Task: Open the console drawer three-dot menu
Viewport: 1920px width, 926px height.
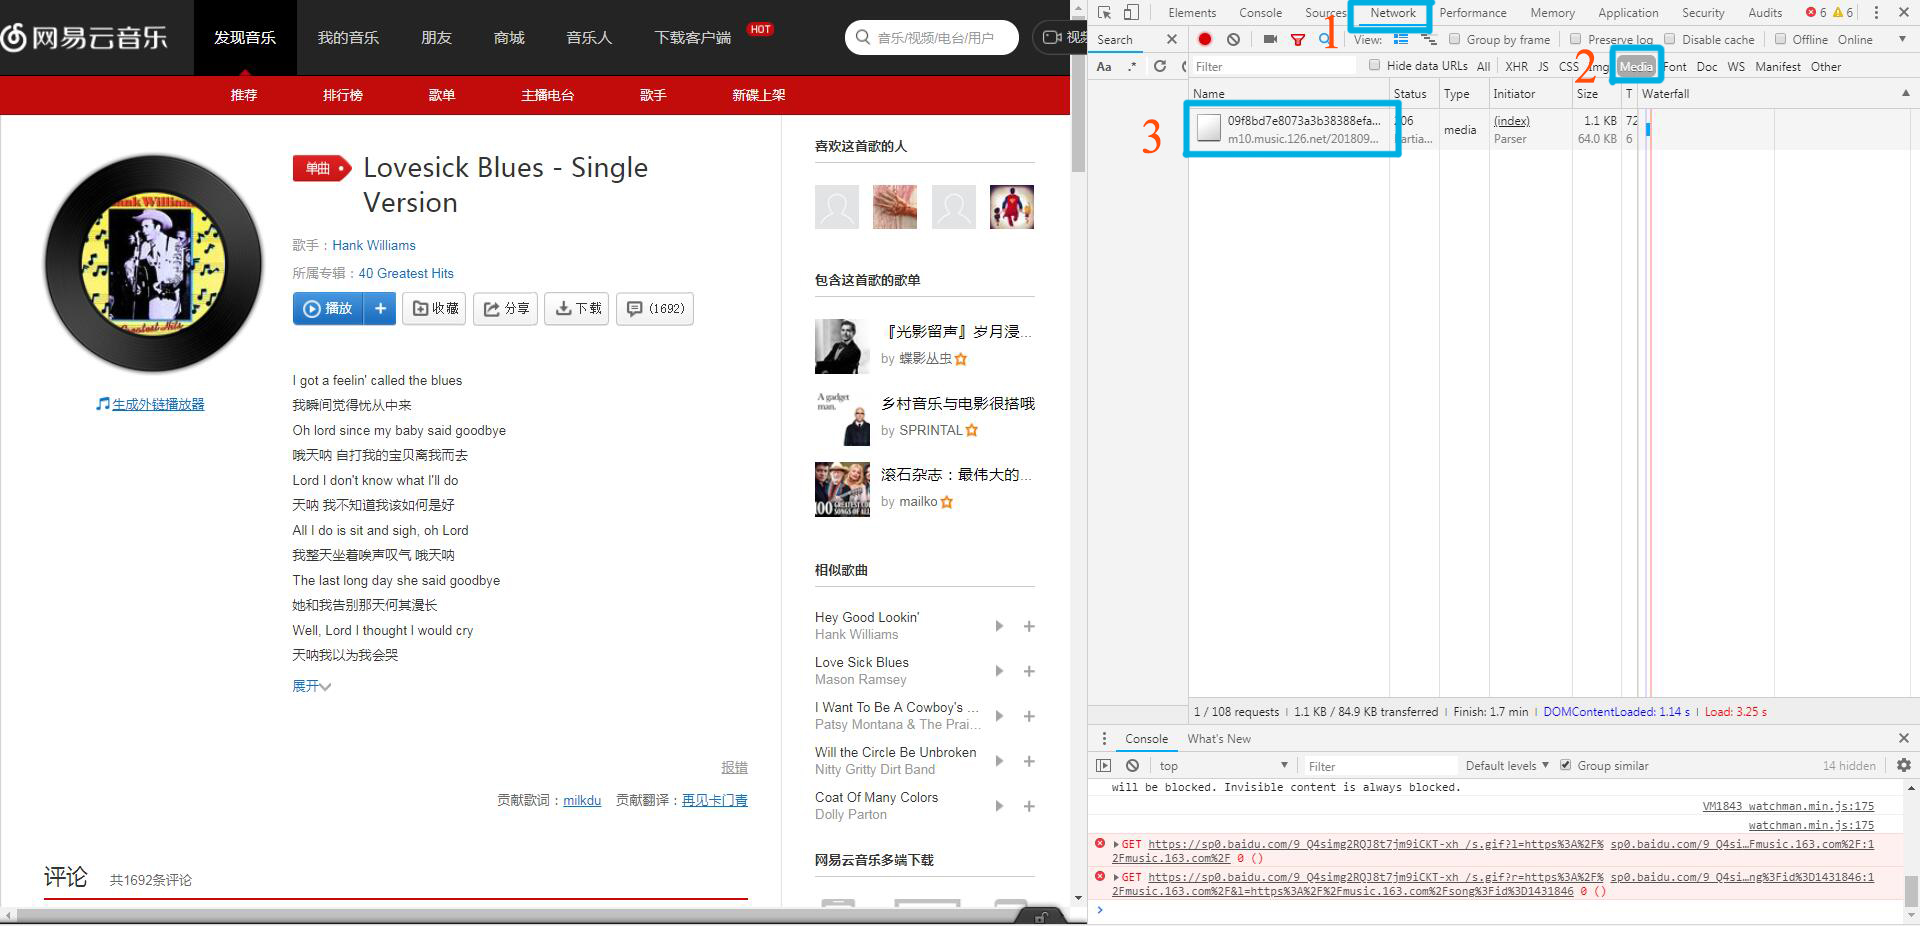Action: click(1104, 739)
